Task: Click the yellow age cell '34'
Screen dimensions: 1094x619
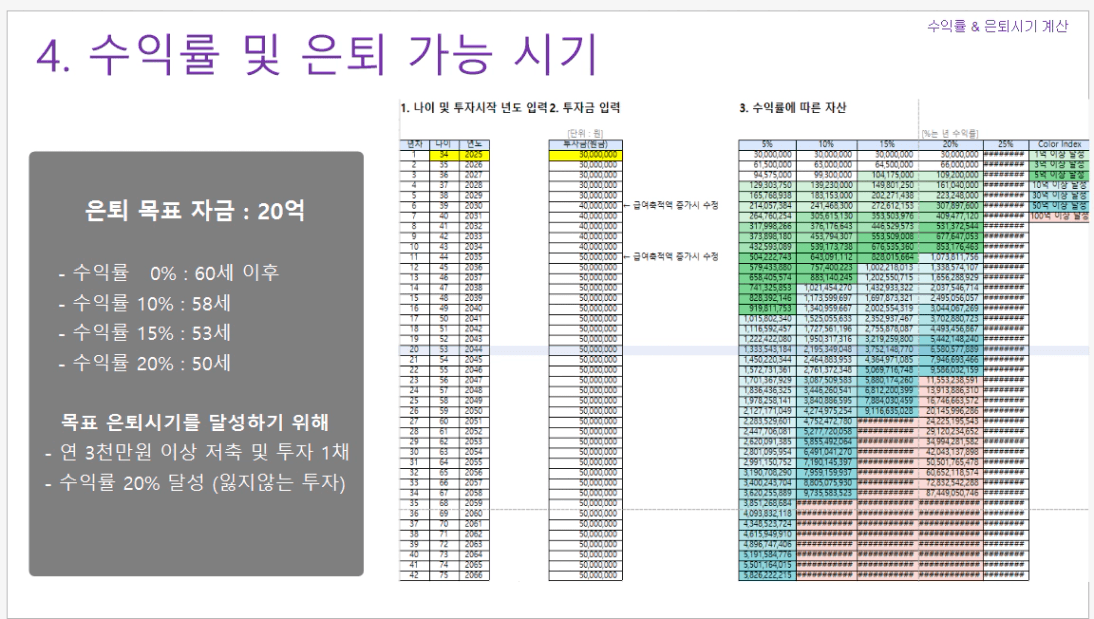Action: click(444, 155)
